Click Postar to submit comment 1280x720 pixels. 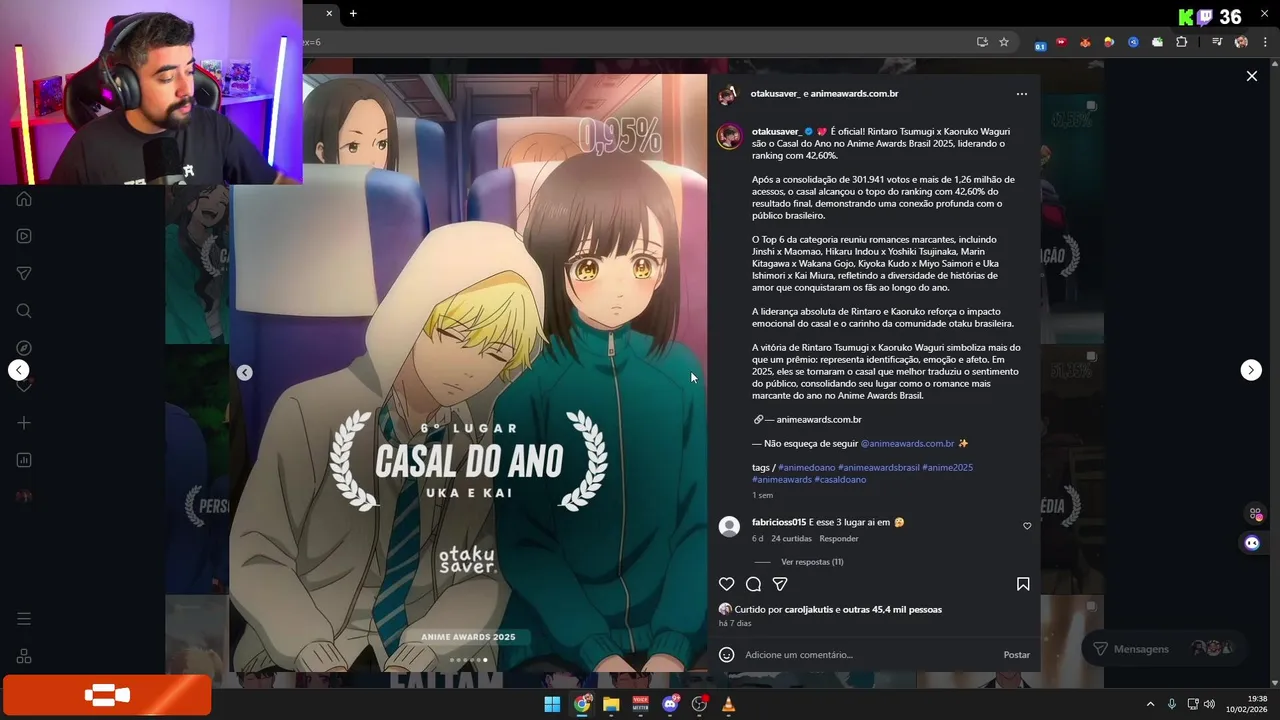tap(1016, 655)
